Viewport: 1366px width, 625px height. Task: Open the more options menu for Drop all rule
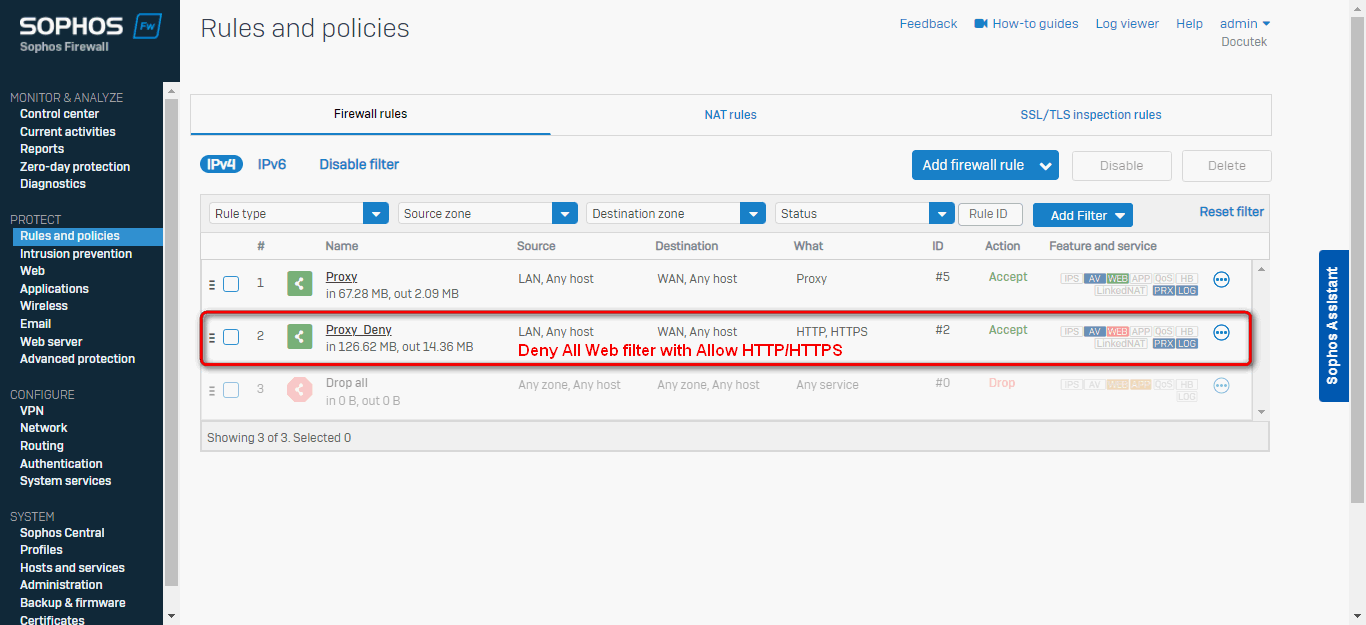pos(1221,385)
